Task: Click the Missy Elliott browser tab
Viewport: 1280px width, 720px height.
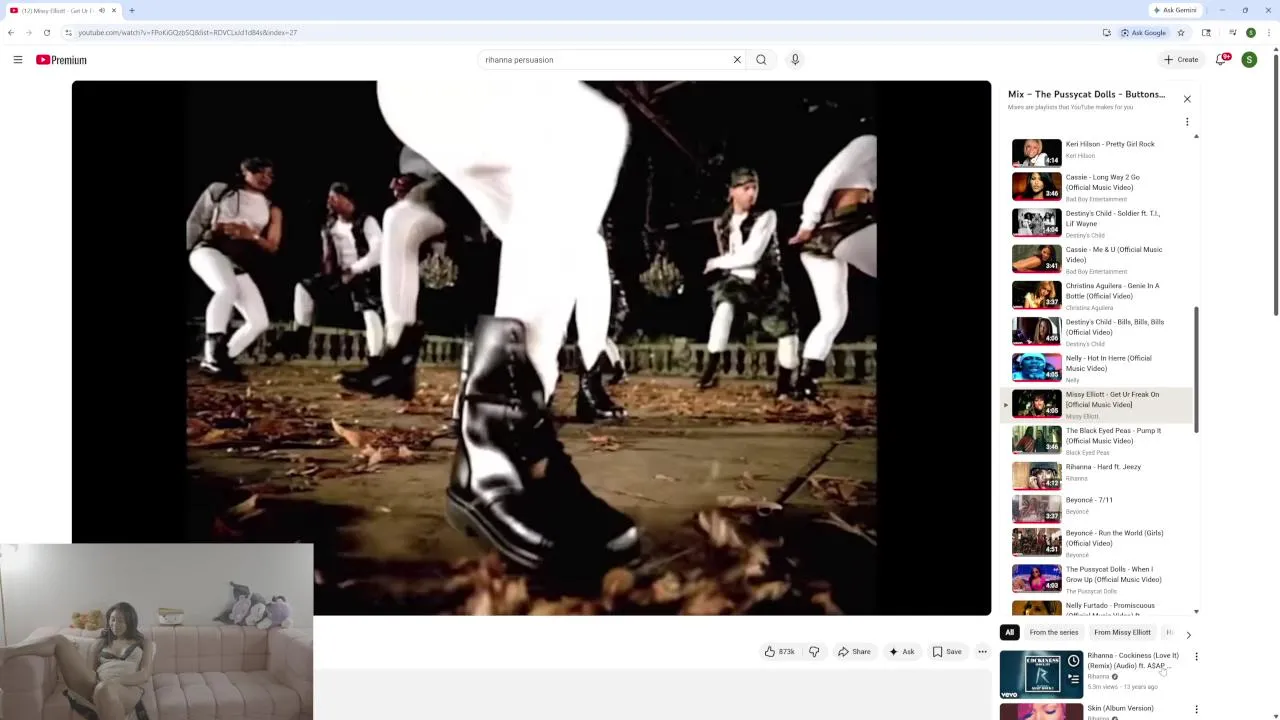Action: click(63, 10)
